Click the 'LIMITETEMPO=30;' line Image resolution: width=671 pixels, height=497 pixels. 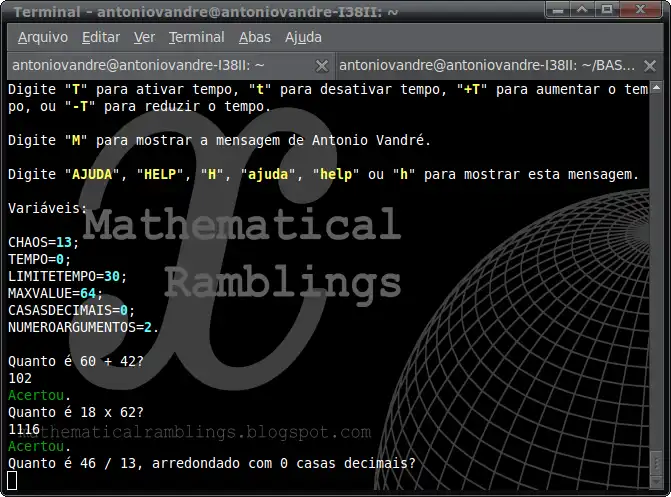point(68,277)
